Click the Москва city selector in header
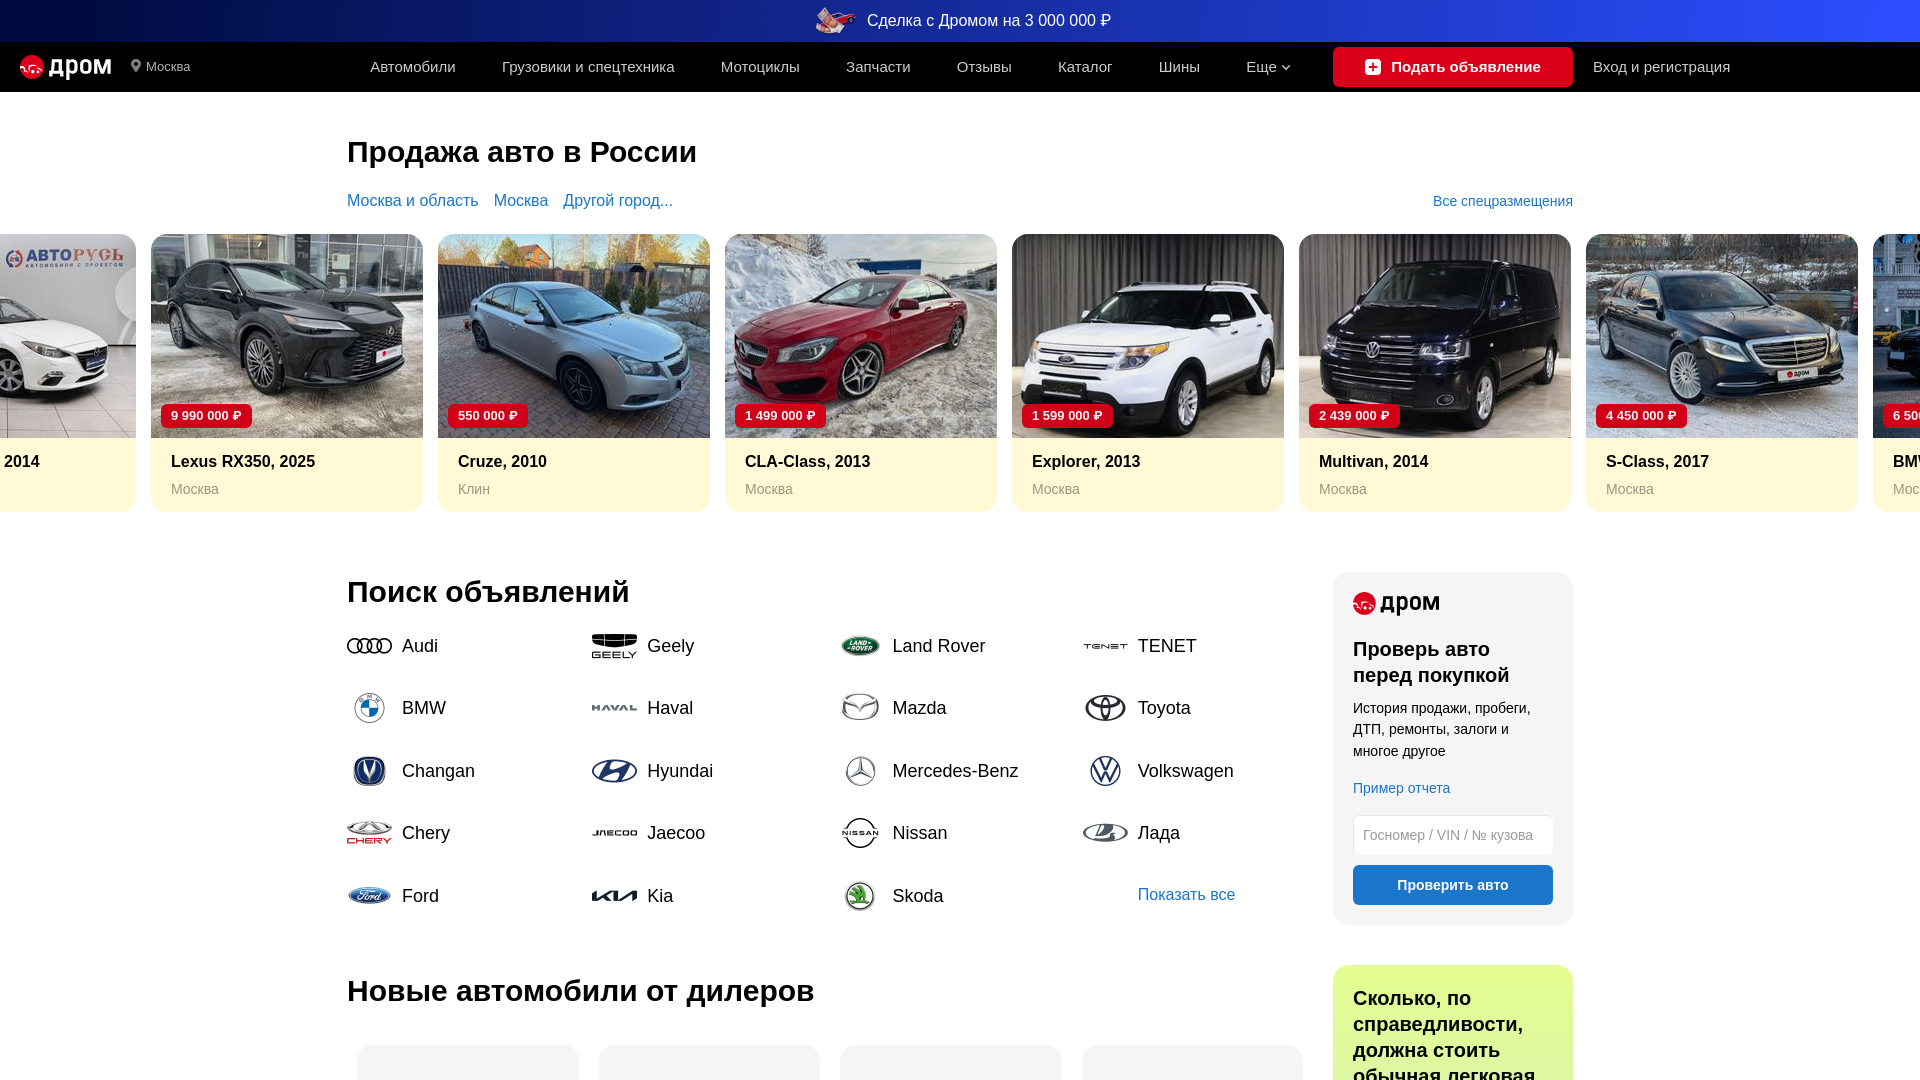The width and height of the screenshot is (1920, 1080). pos(161,66)
